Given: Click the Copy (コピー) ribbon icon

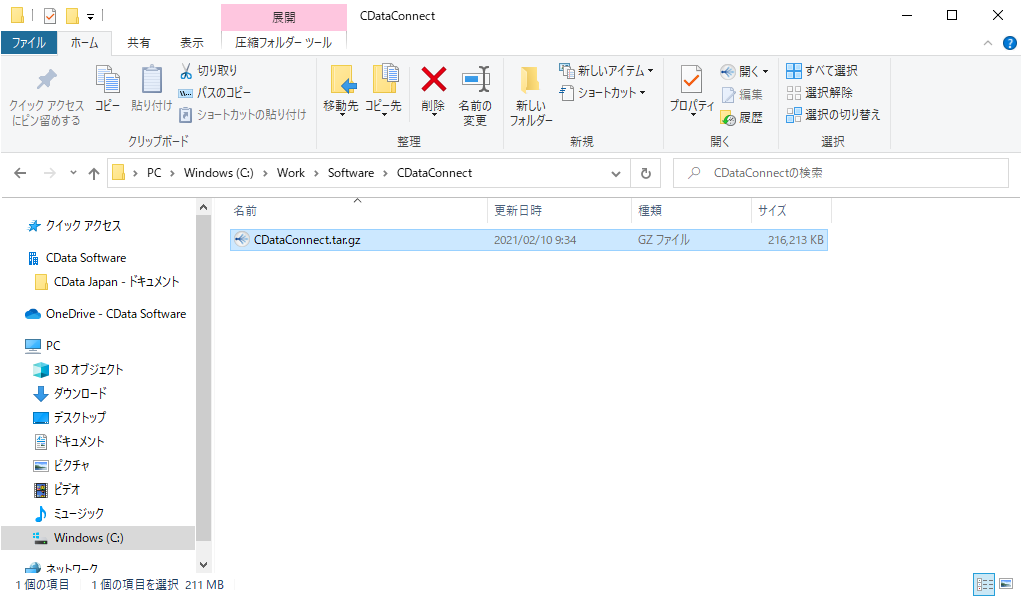Looking at the screenshot, I should click(108, 80).
